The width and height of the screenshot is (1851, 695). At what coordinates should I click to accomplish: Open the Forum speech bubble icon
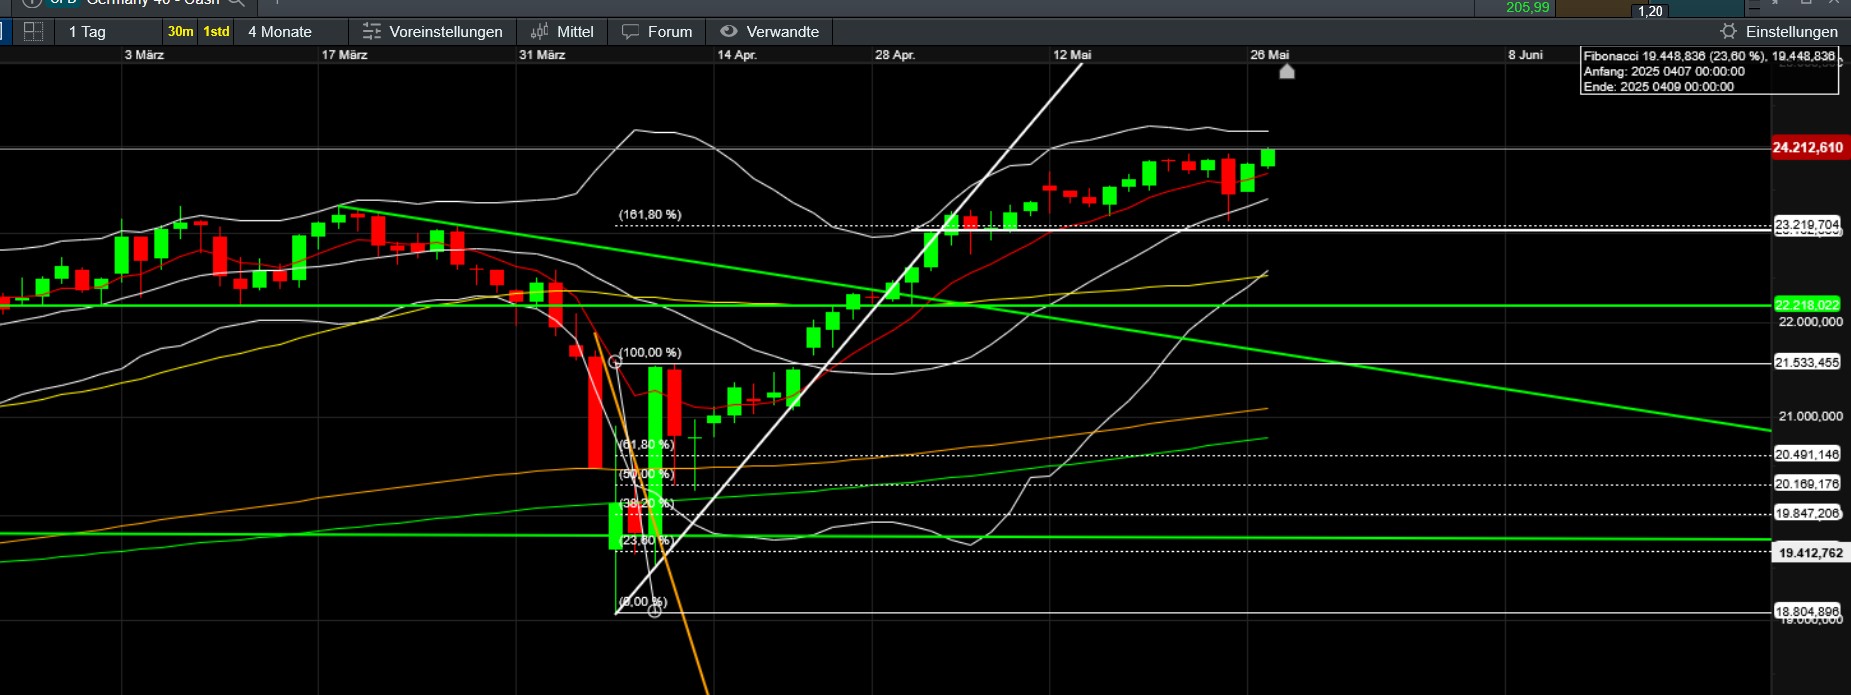click(630, 32)
